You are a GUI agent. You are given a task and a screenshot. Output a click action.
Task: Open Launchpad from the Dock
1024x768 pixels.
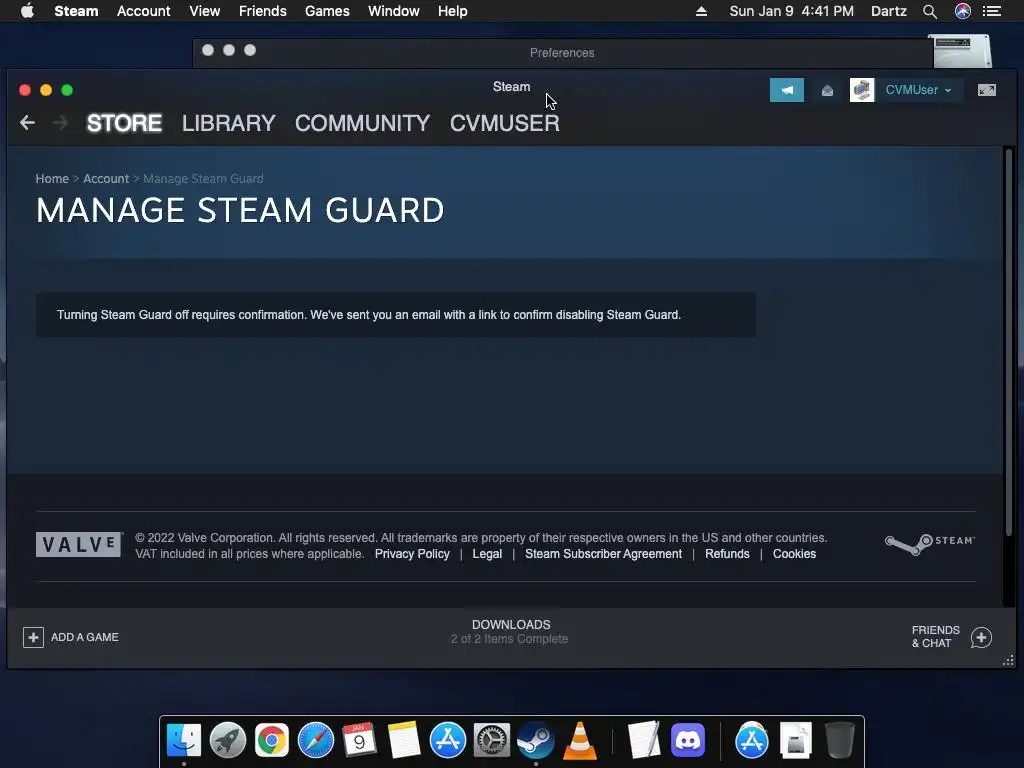tap(227, 740)
